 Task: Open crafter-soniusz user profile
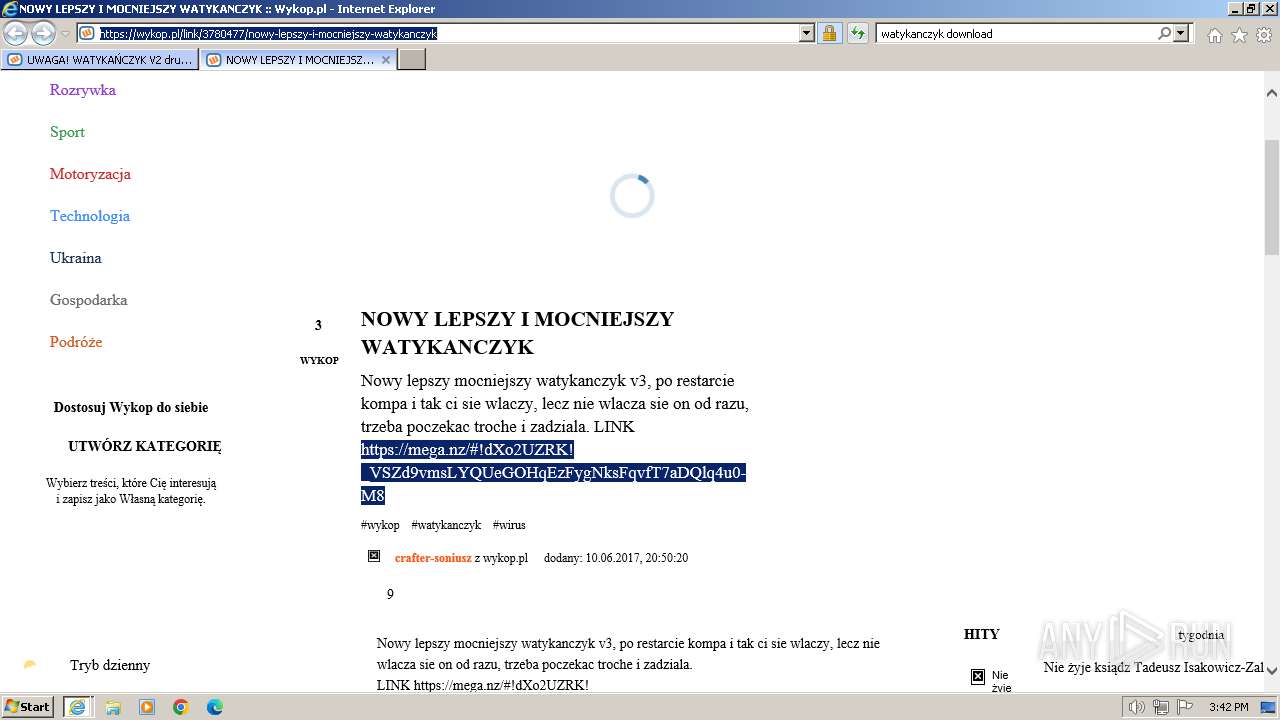pos(433,558)
